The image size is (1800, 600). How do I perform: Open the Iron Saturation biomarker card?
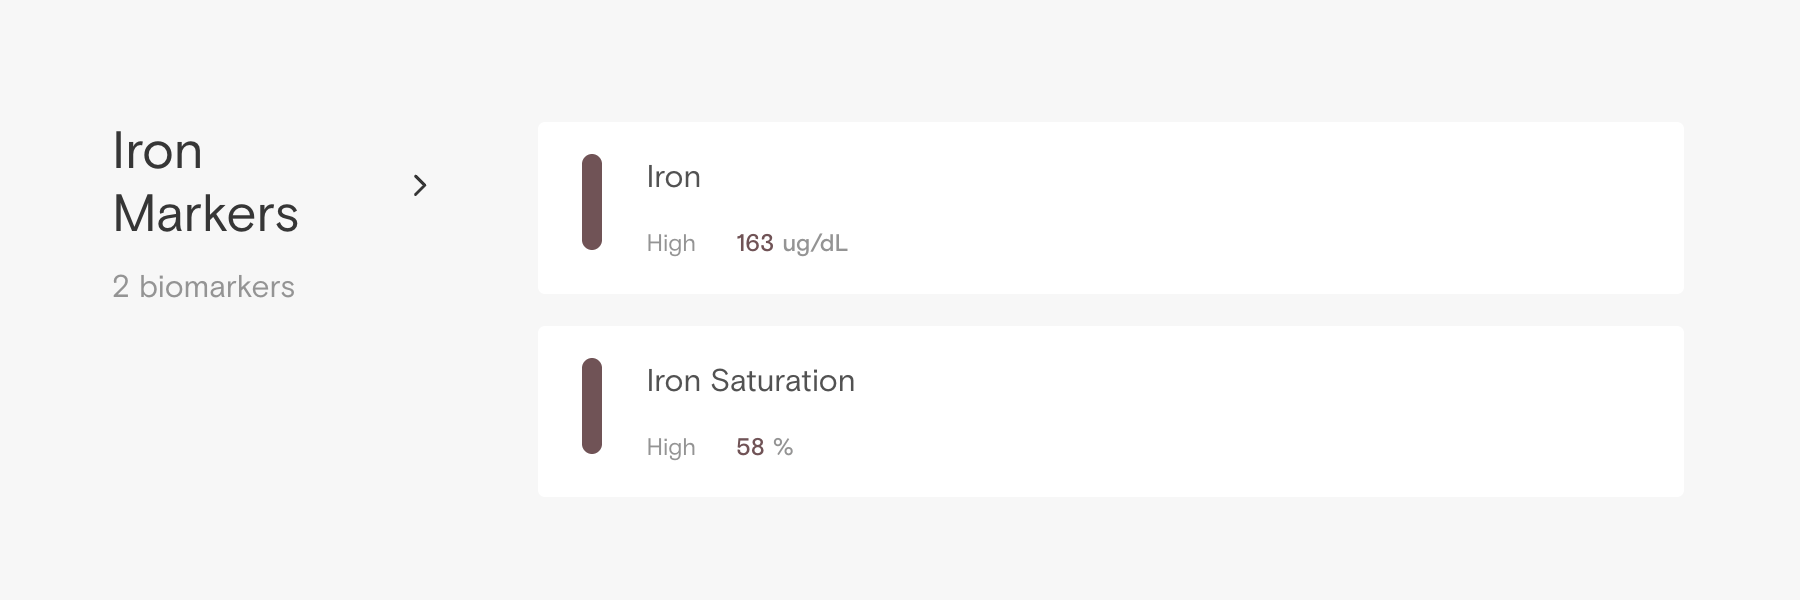1110,411
